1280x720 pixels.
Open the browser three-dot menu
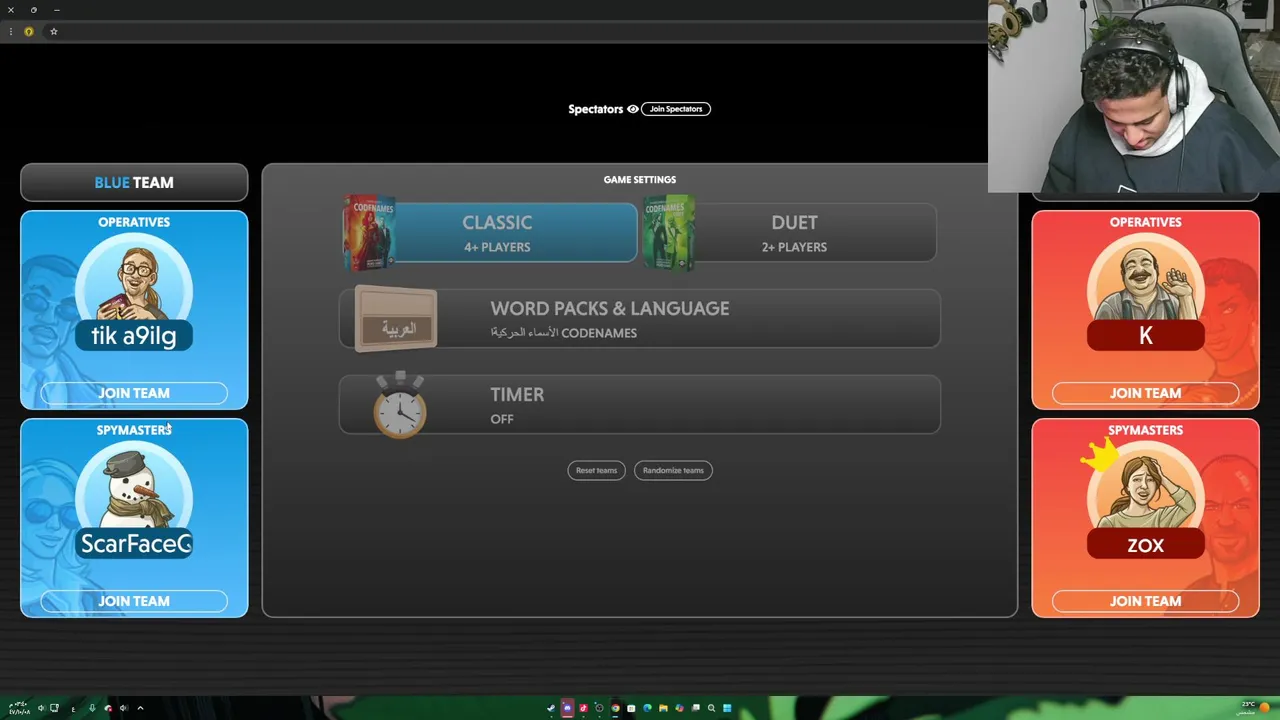(10, 31)
